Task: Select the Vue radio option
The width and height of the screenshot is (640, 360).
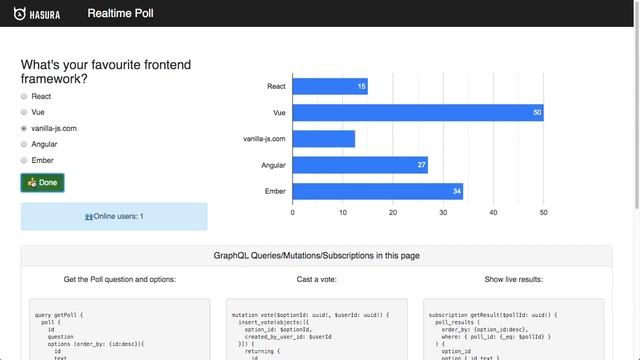Action: coord(24,112)
